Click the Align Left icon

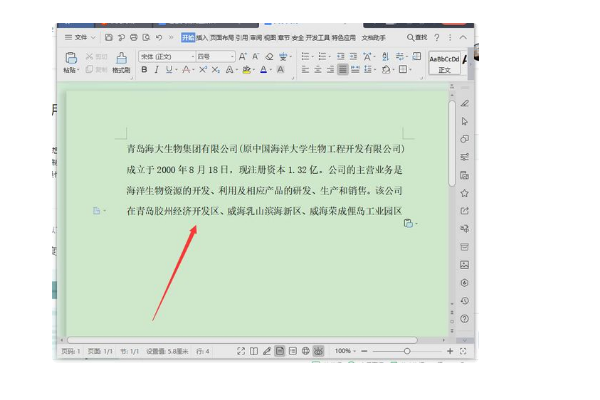point(305,69)
